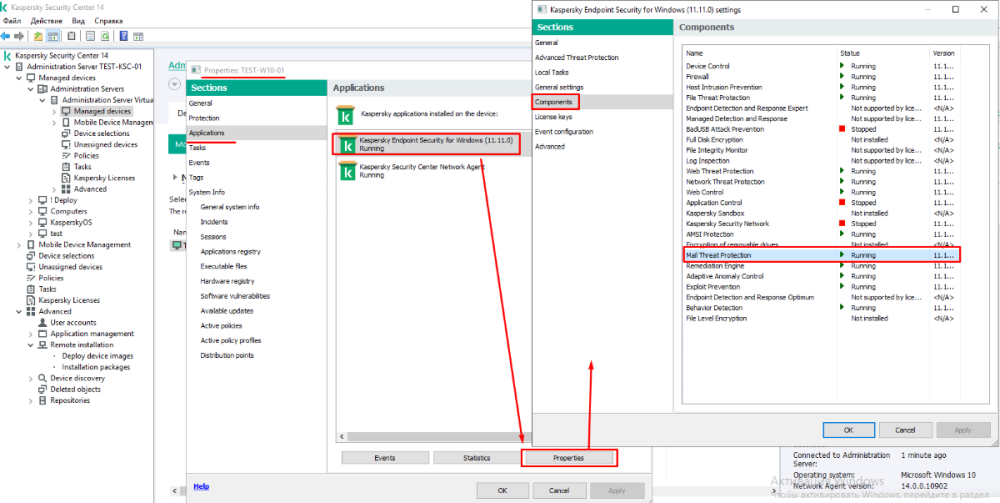Viewport: 1000px width, 503px height.
Task: Select Installation packages in the tree
Action: (96, 367)
